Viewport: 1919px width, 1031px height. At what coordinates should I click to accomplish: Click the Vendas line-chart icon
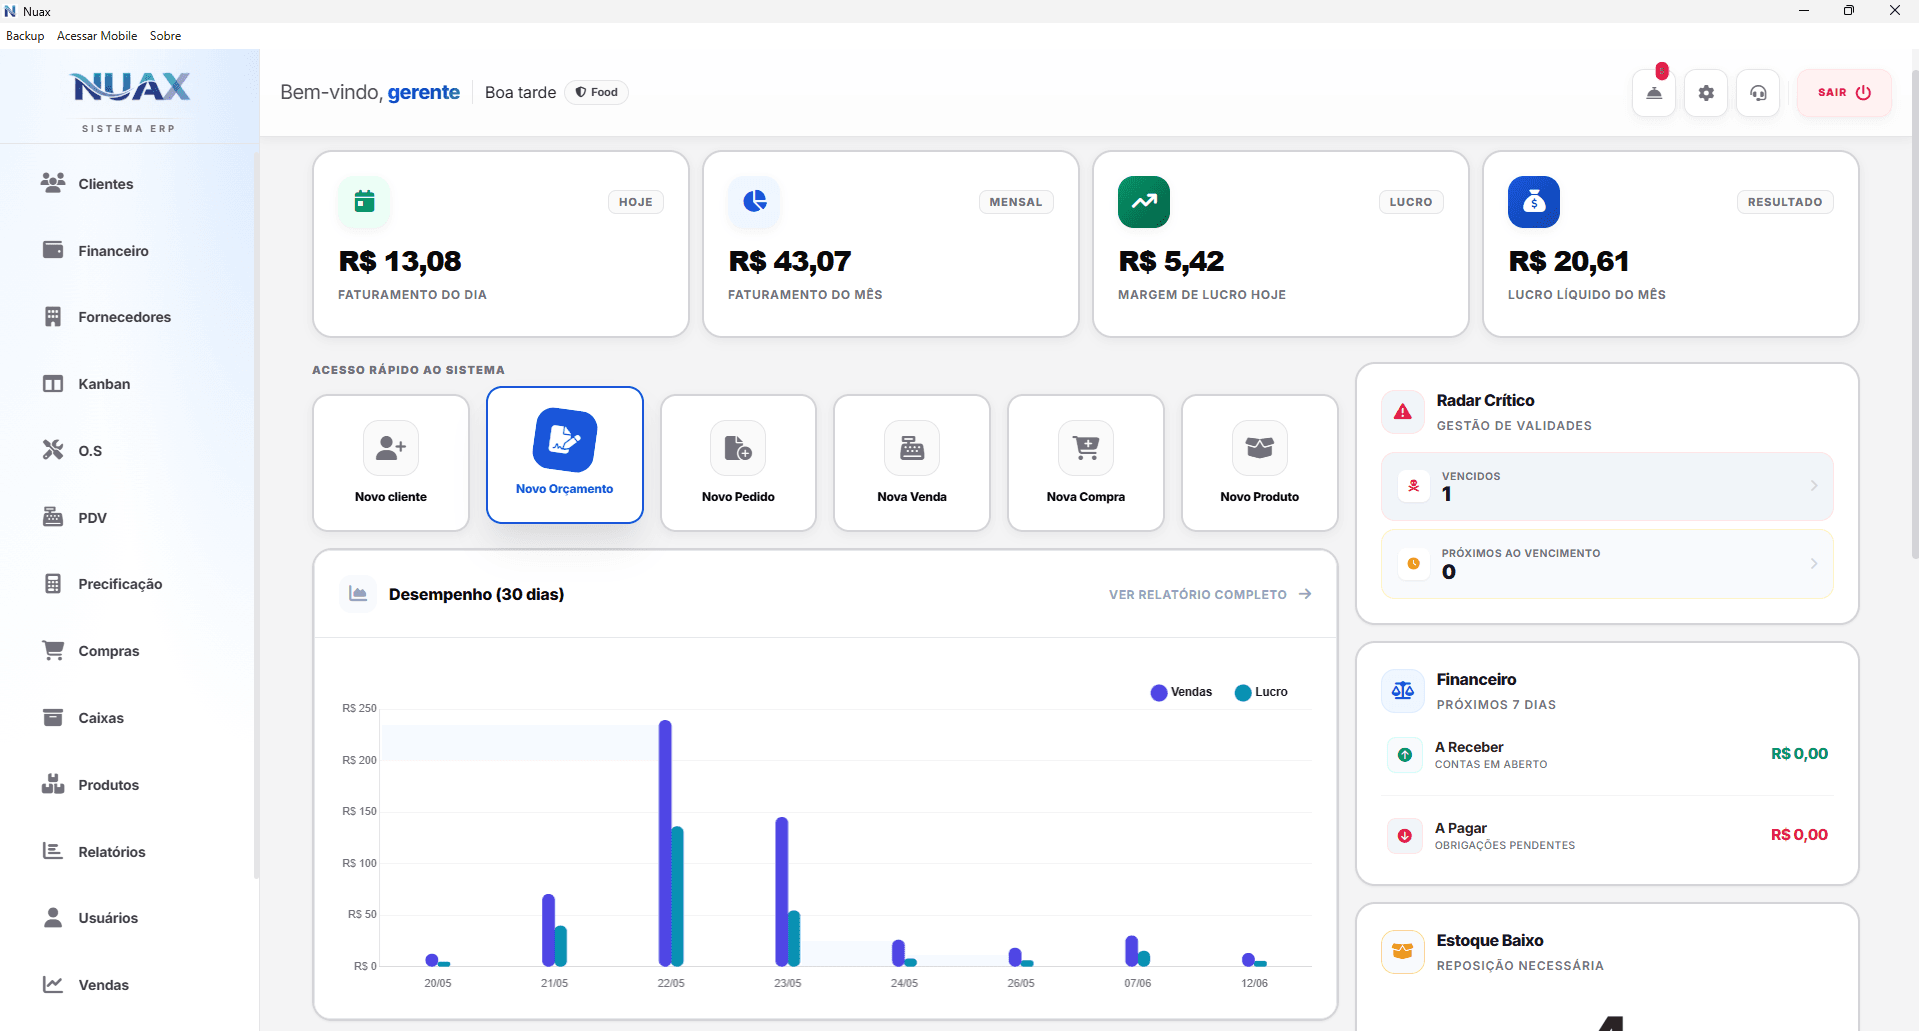pyautogui.click(x=53, y=984)
